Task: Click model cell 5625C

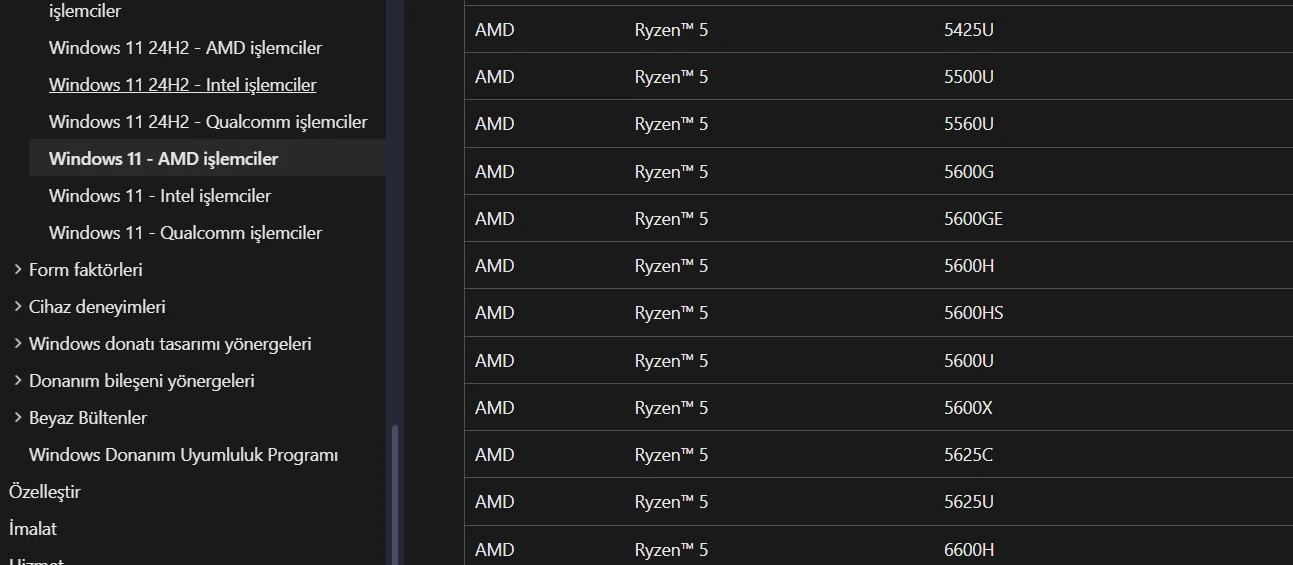Action: [968, 455]
